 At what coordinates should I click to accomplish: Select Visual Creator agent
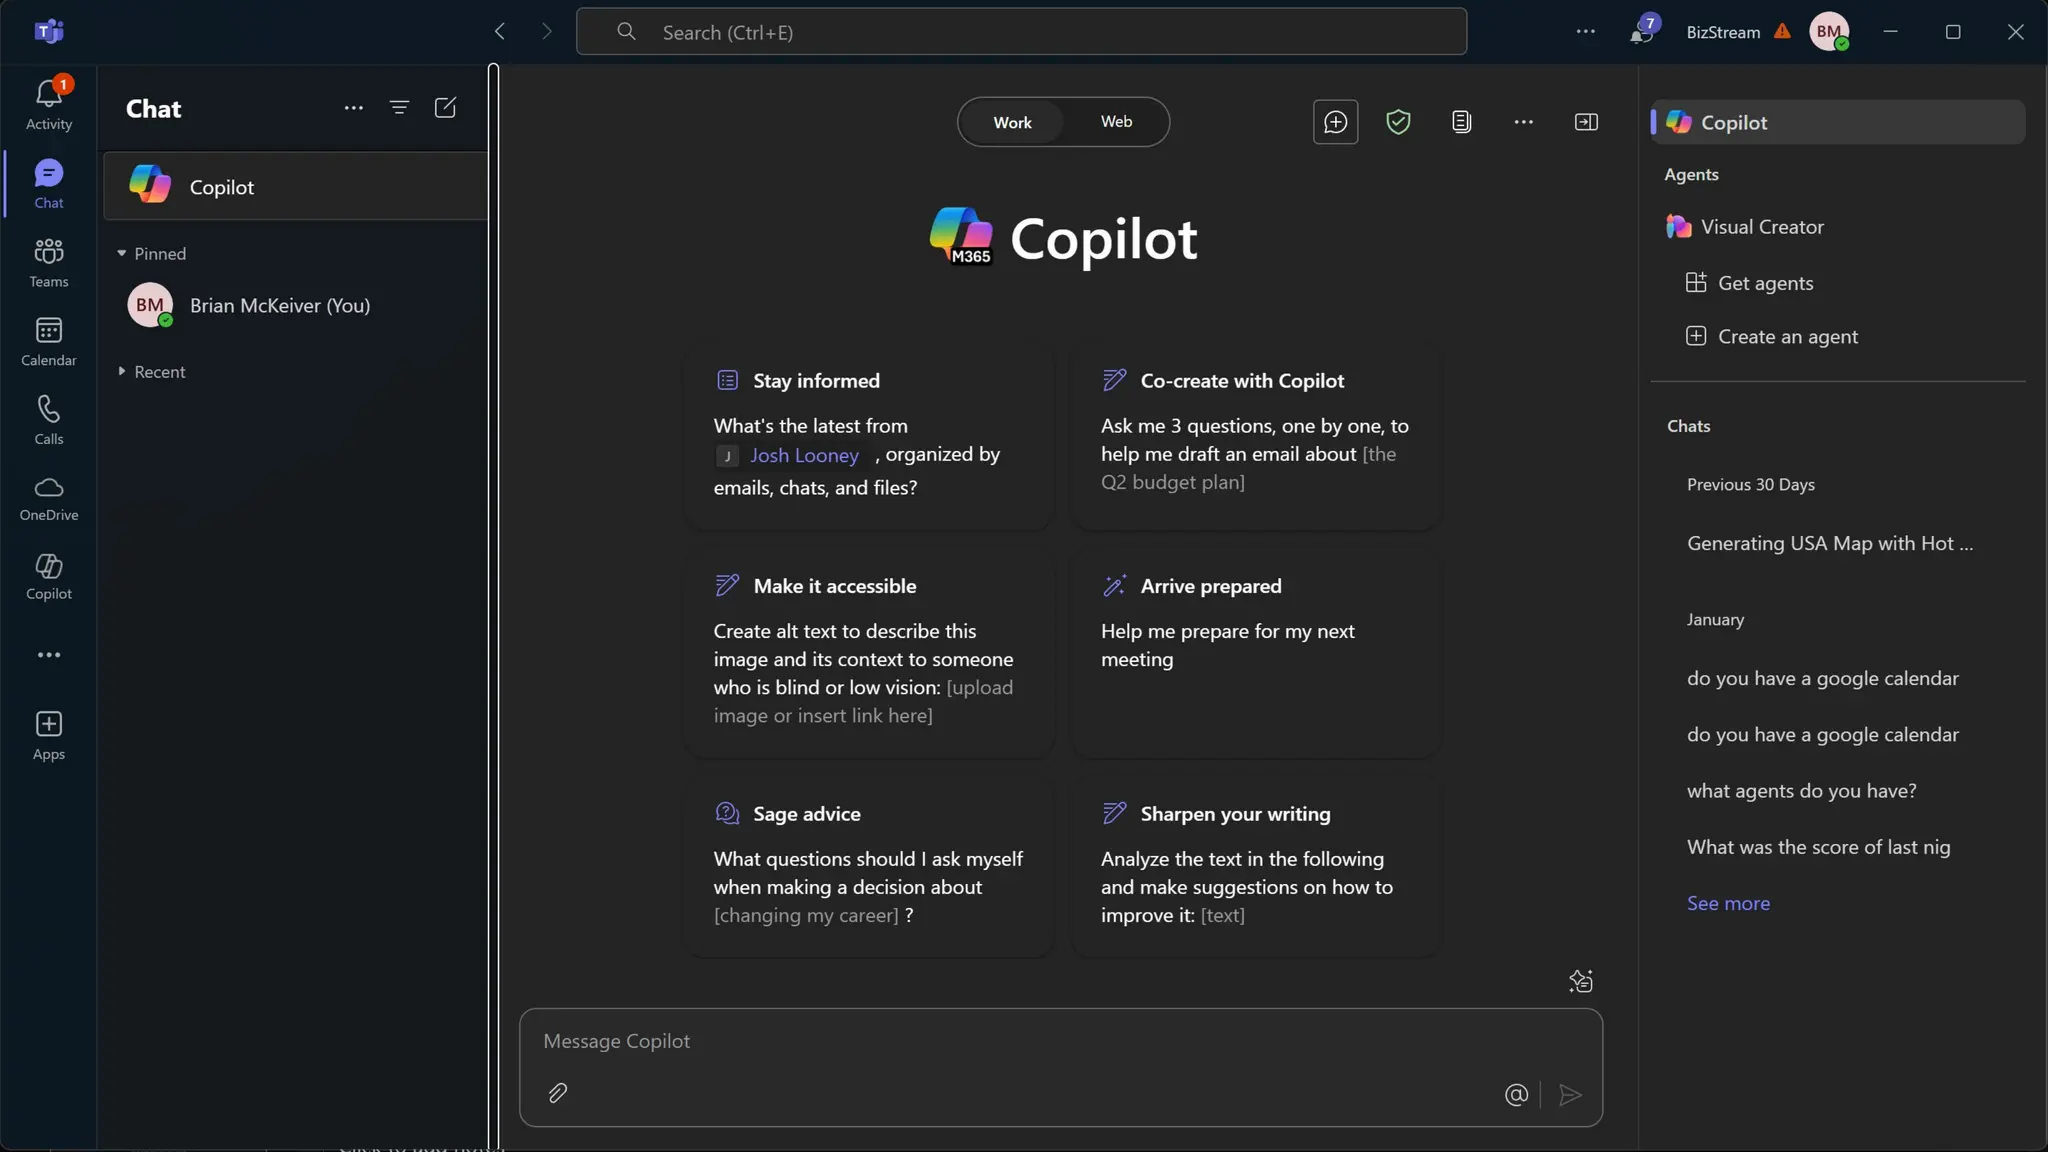tap(1761, 227)
